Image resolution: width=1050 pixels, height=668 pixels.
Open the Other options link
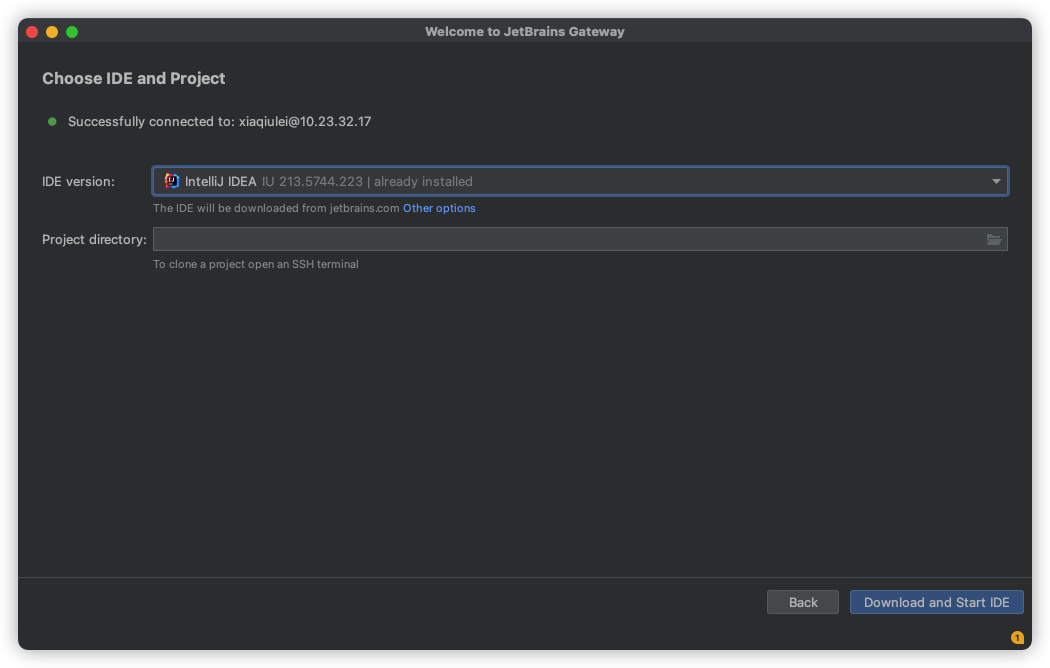click(x=439, y=208)
